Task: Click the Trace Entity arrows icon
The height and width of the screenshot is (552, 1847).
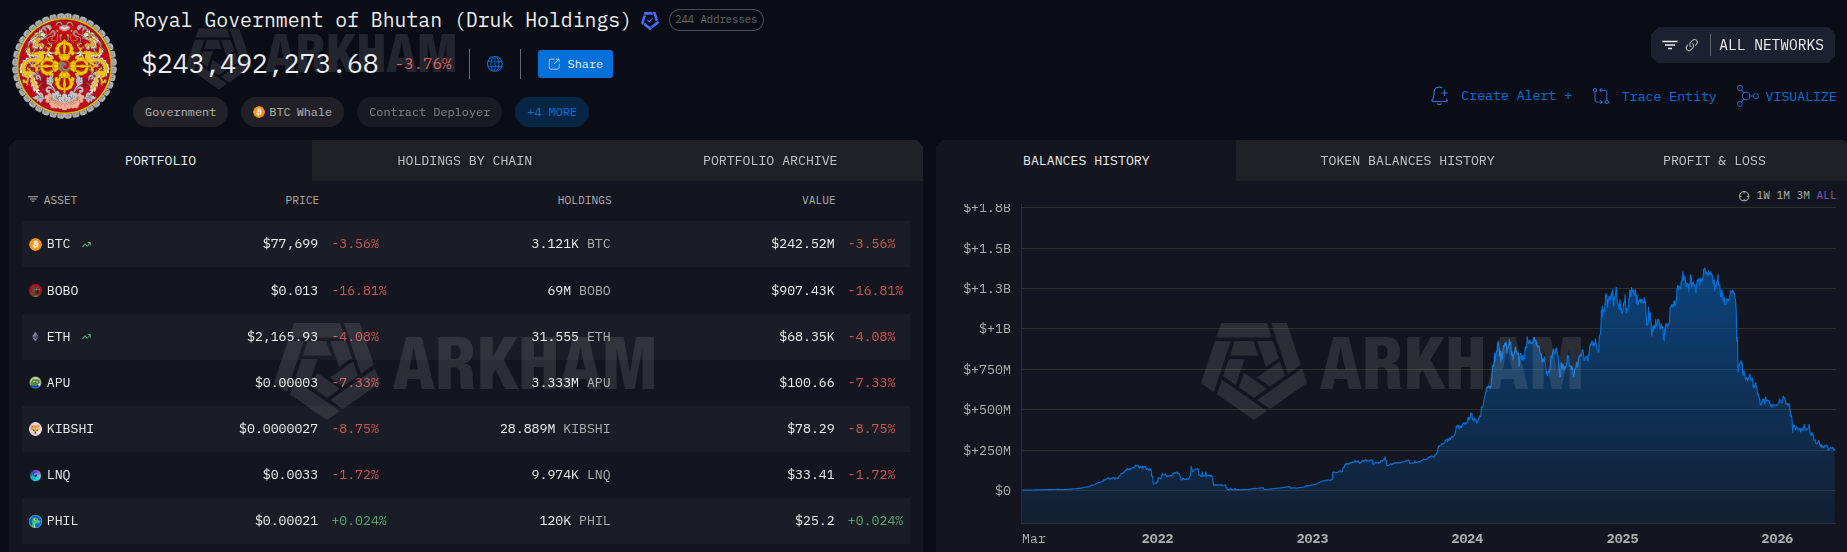Action: click(1601, 96)
